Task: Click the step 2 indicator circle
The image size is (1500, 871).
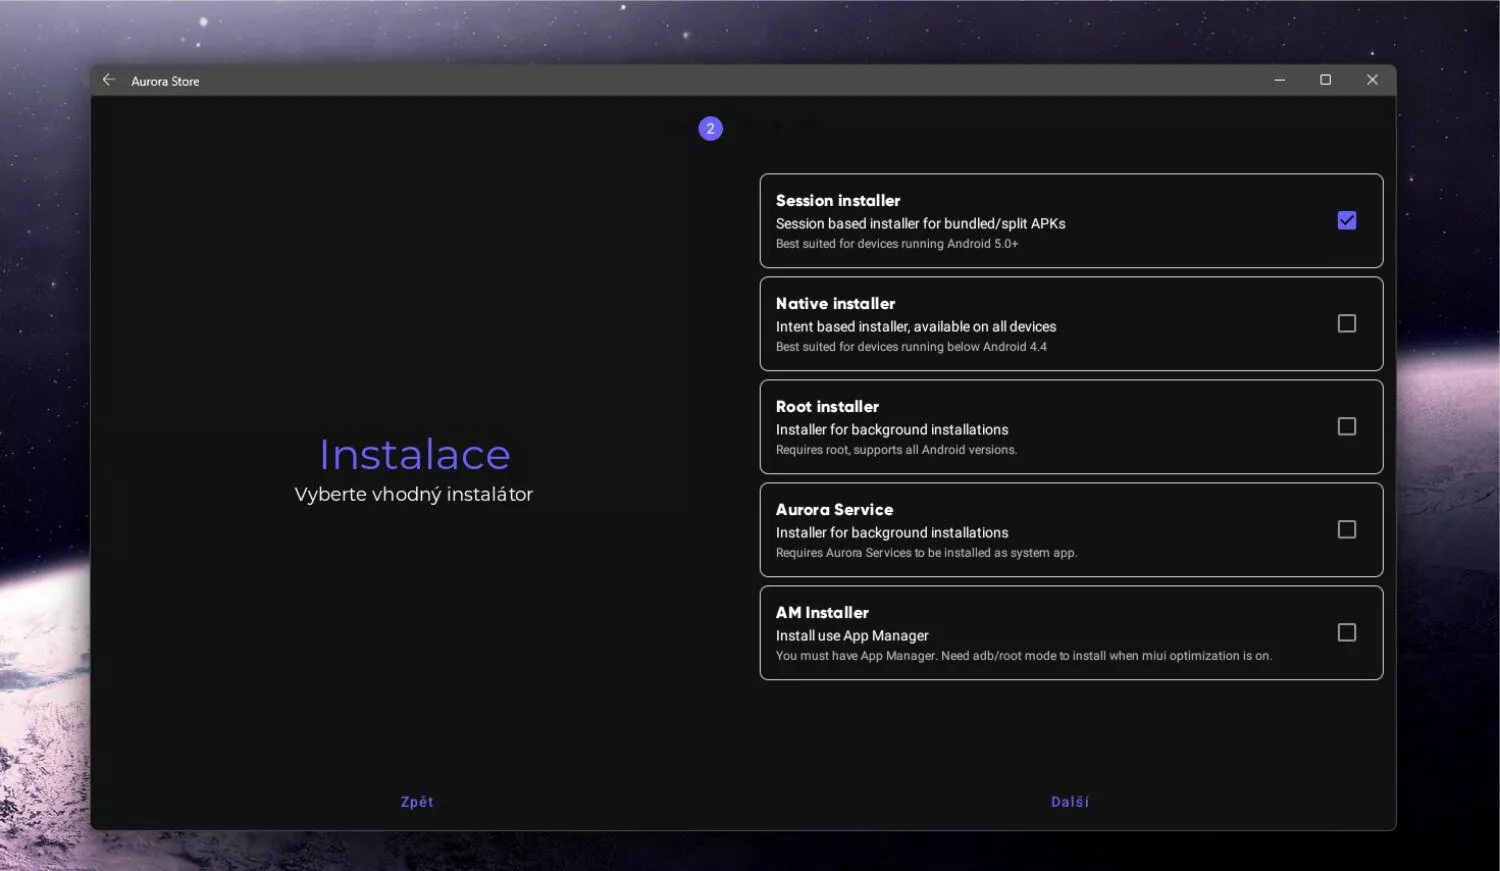Action: tap(710, 128)
